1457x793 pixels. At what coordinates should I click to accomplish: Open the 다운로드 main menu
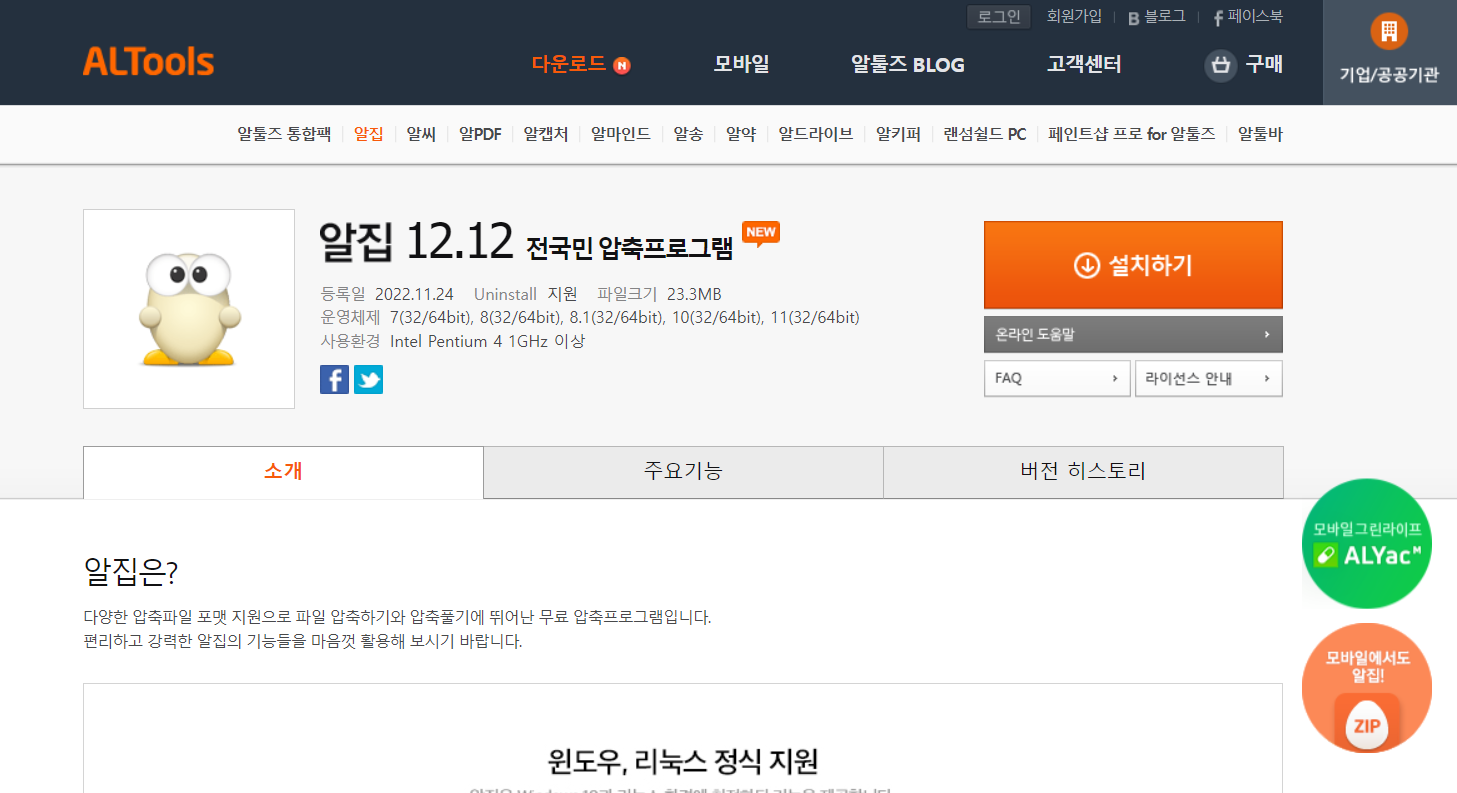[x=569, y=65]
